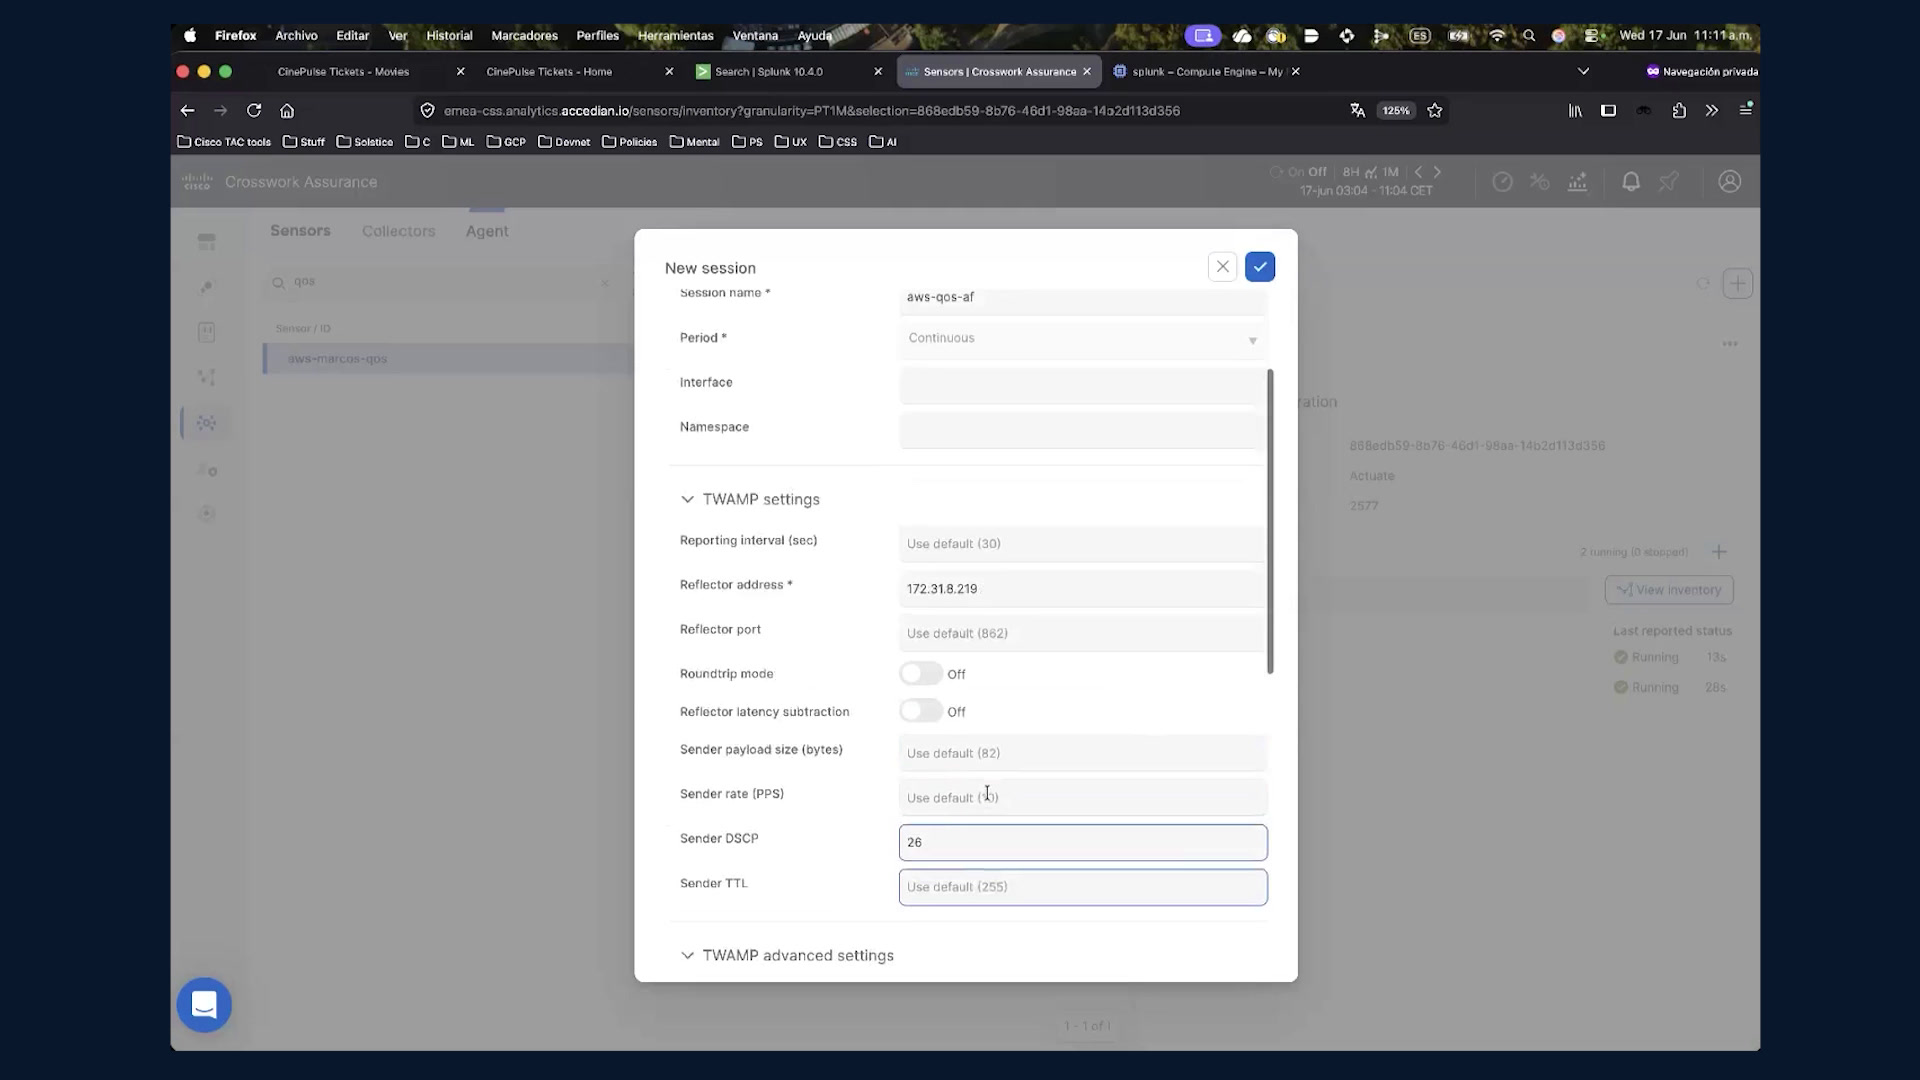The image size is (1920, 1080).
Task: Open user profile icon in Crosswork header
Action: tap(1729, 181)
